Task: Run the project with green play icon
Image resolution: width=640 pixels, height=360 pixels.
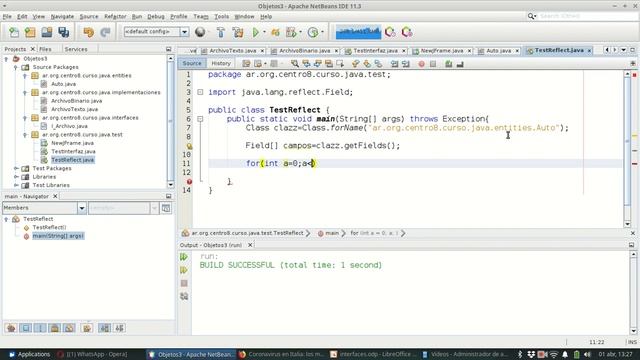Action: pyautogui.click(x=256, y=32)
